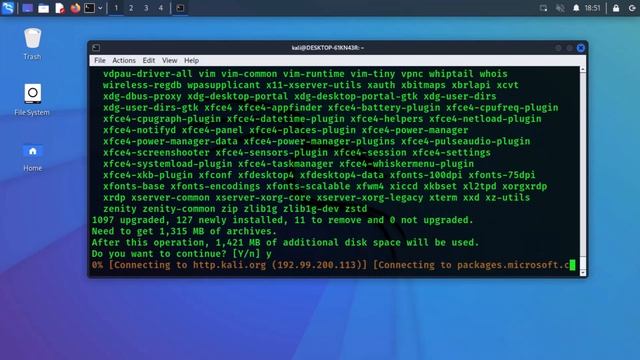Click the network connection tray icon
This screenshot has width=640, height=360.
click(x=543, y=8)
